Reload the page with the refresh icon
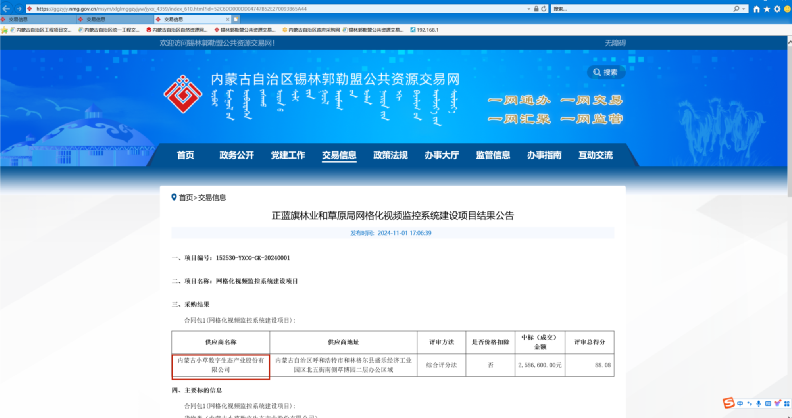This screenshot has height=418, width=792. [543, 9]
